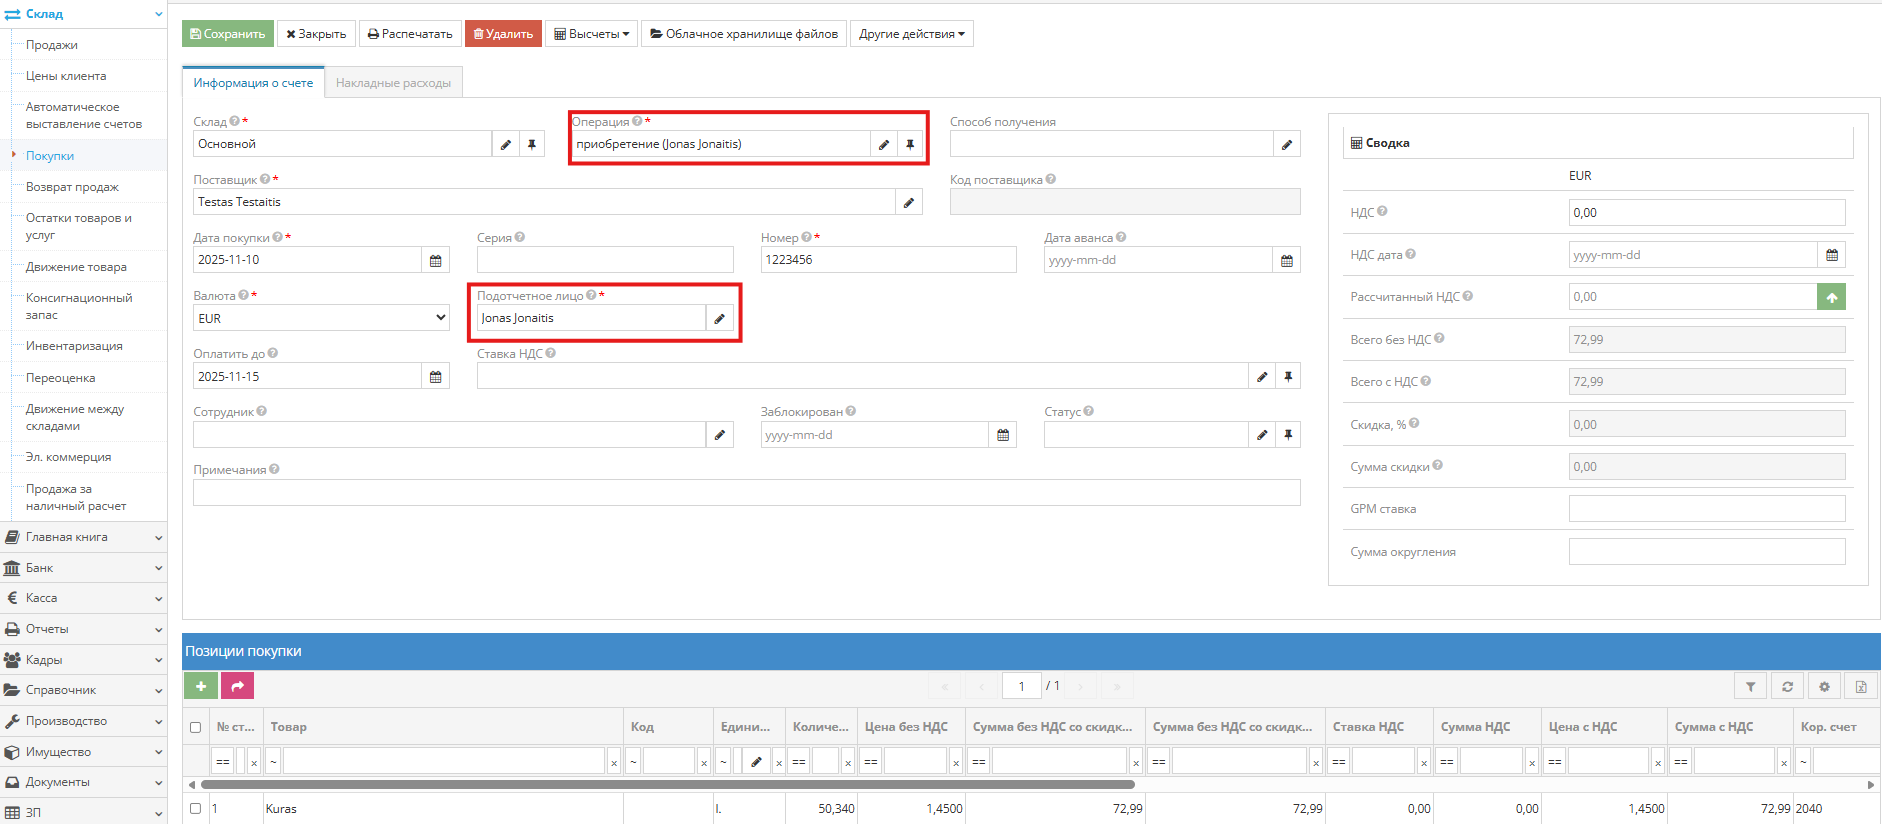1882x824 pixels.
Task: Open grid settings gear icon
Action: (x=1824, y=686)
